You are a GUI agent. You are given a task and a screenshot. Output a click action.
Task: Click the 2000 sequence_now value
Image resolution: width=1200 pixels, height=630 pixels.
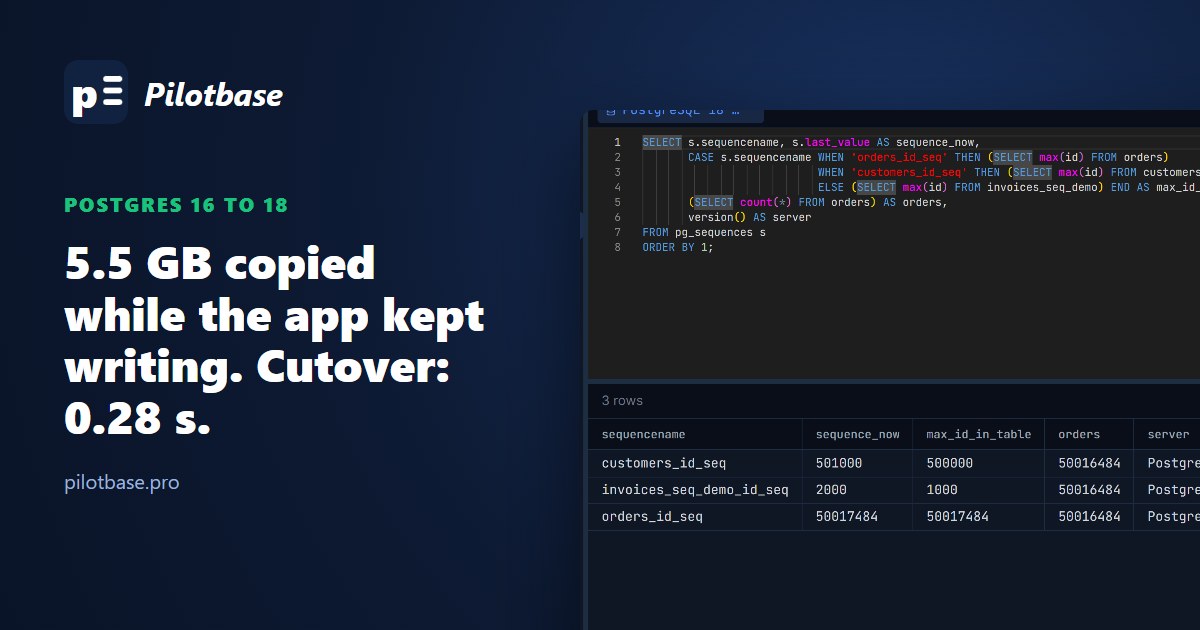tap(857, 490)
